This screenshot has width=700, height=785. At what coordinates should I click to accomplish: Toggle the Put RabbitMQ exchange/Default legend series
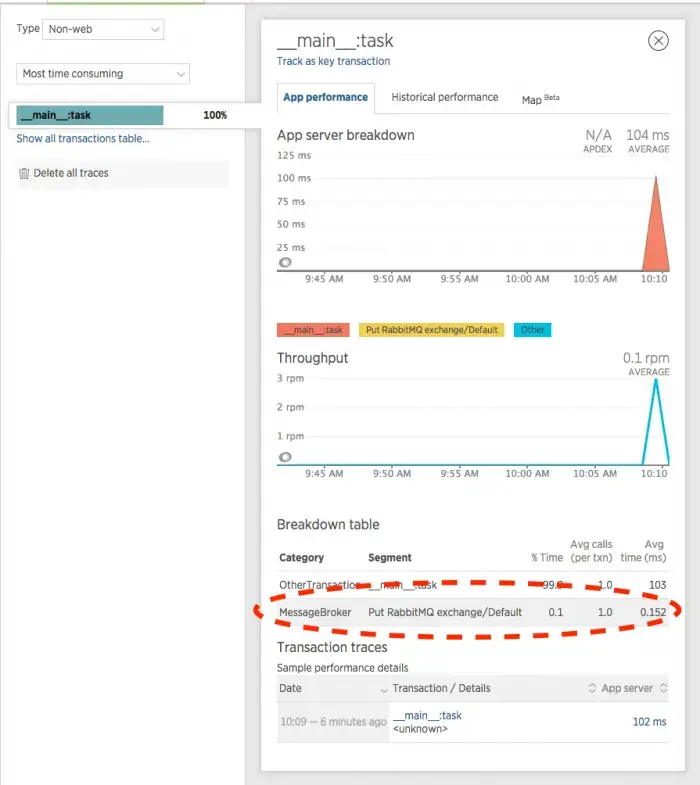click(431, 330)
